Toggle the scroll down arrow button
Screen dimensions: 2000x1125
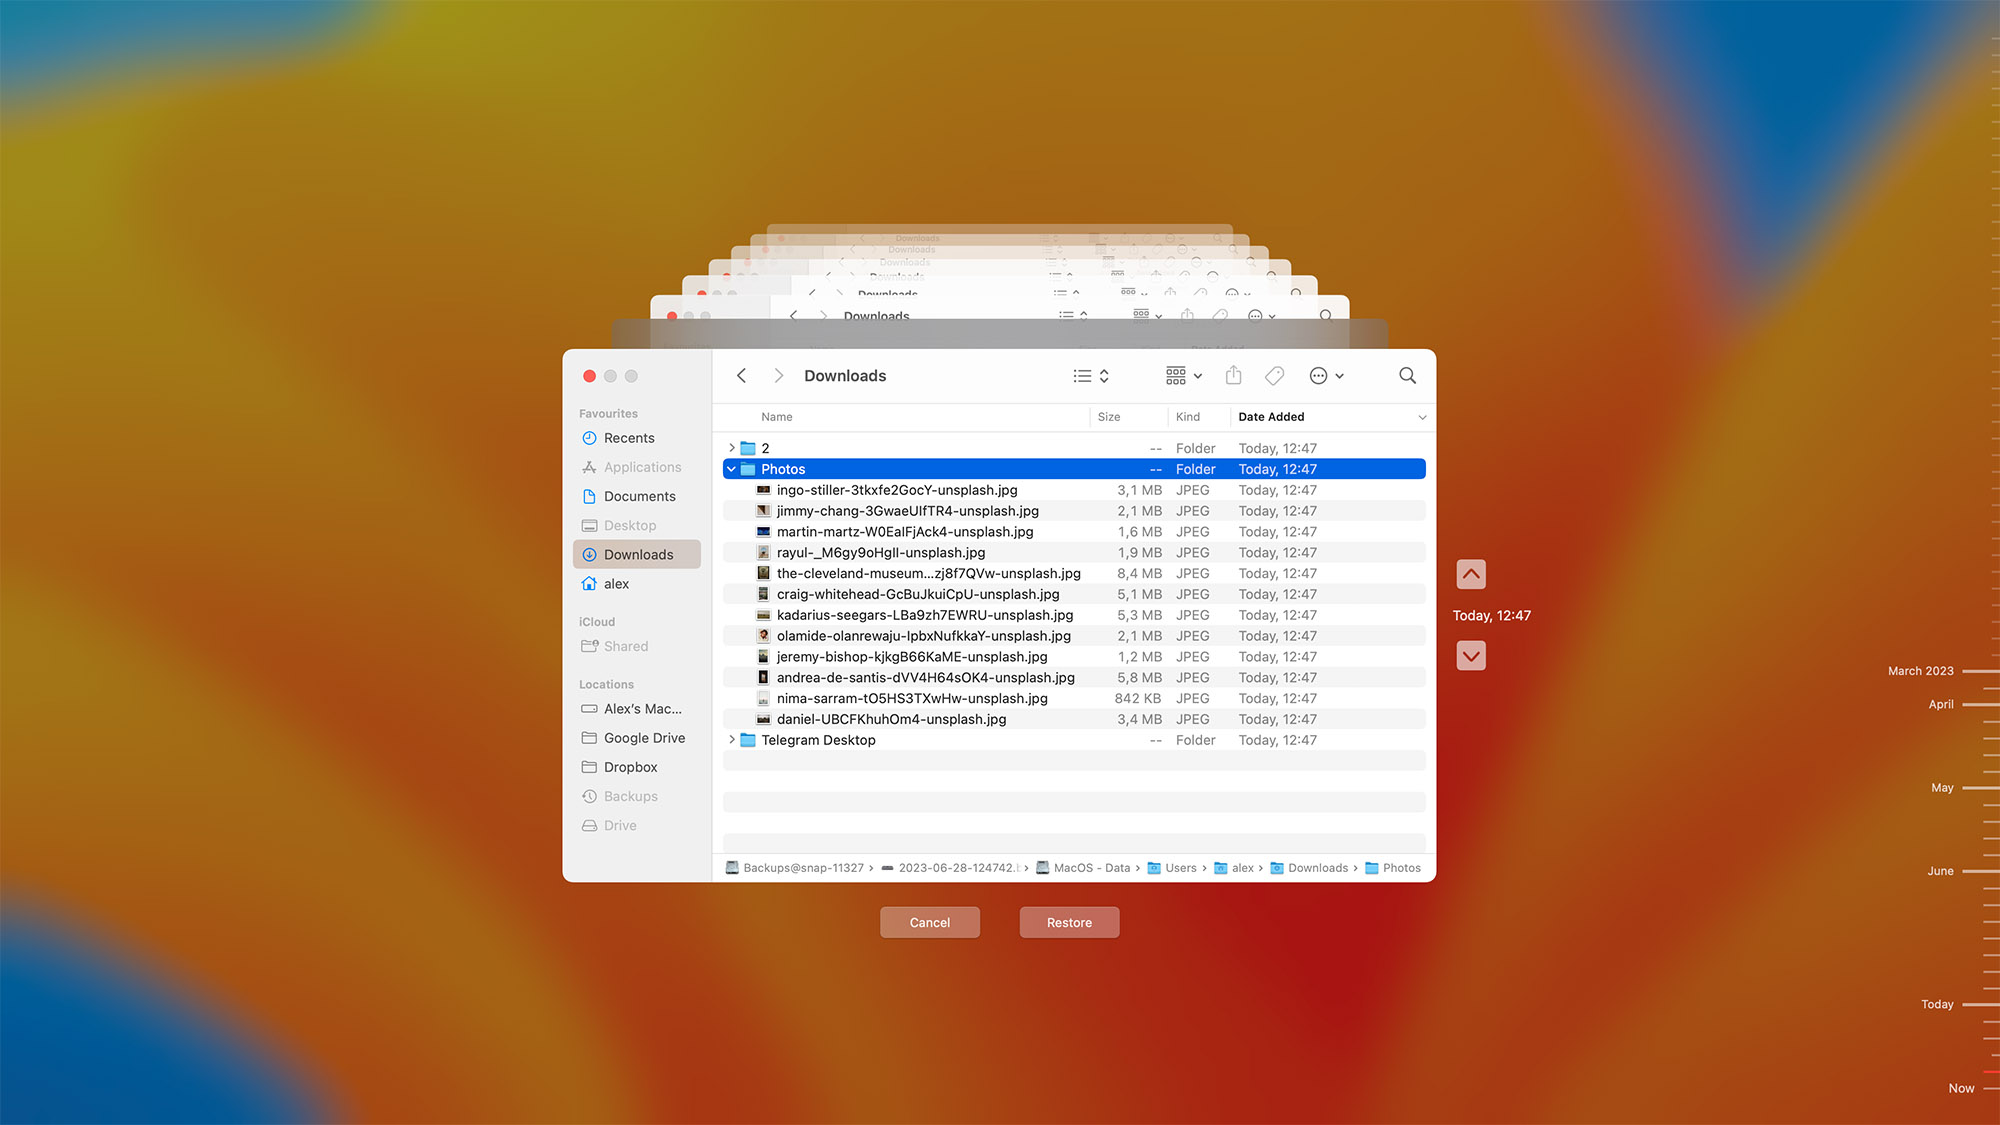pos(1470,655)
